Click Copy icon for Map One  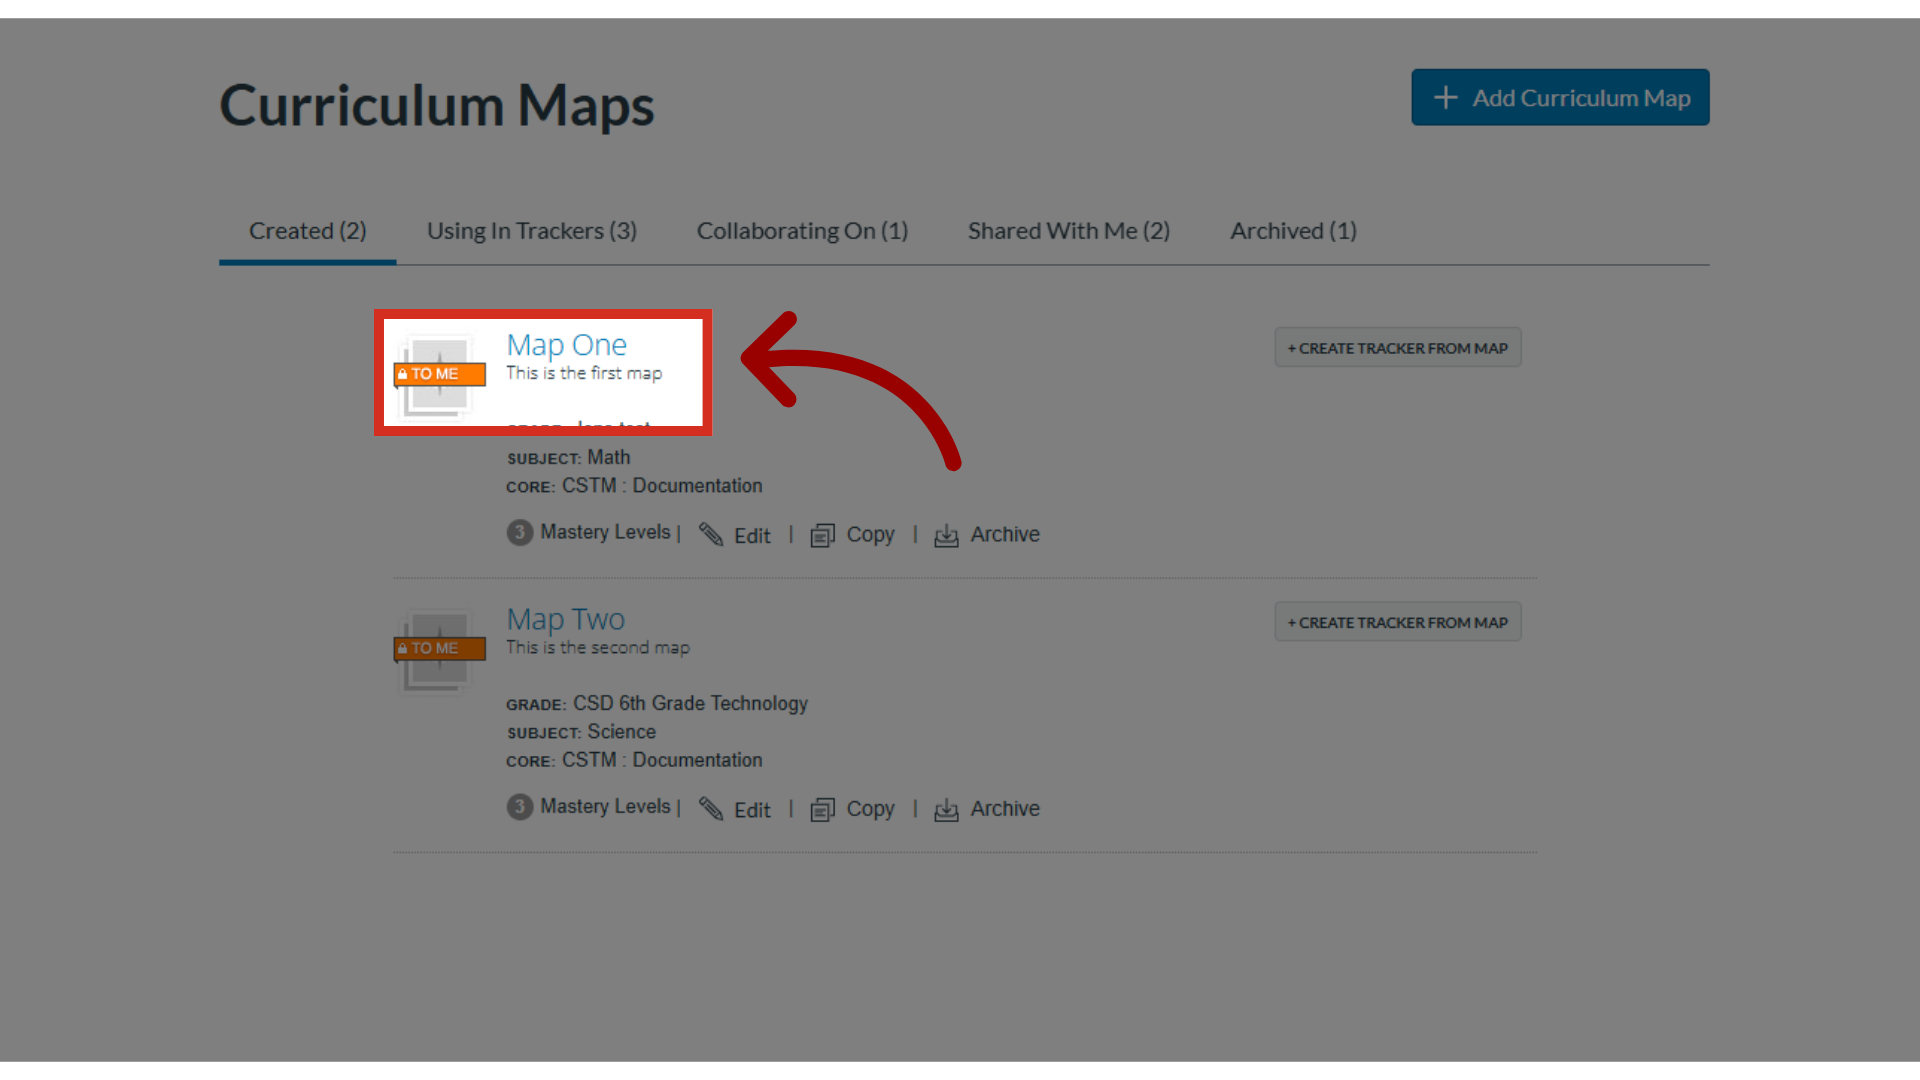pos(822,536)
